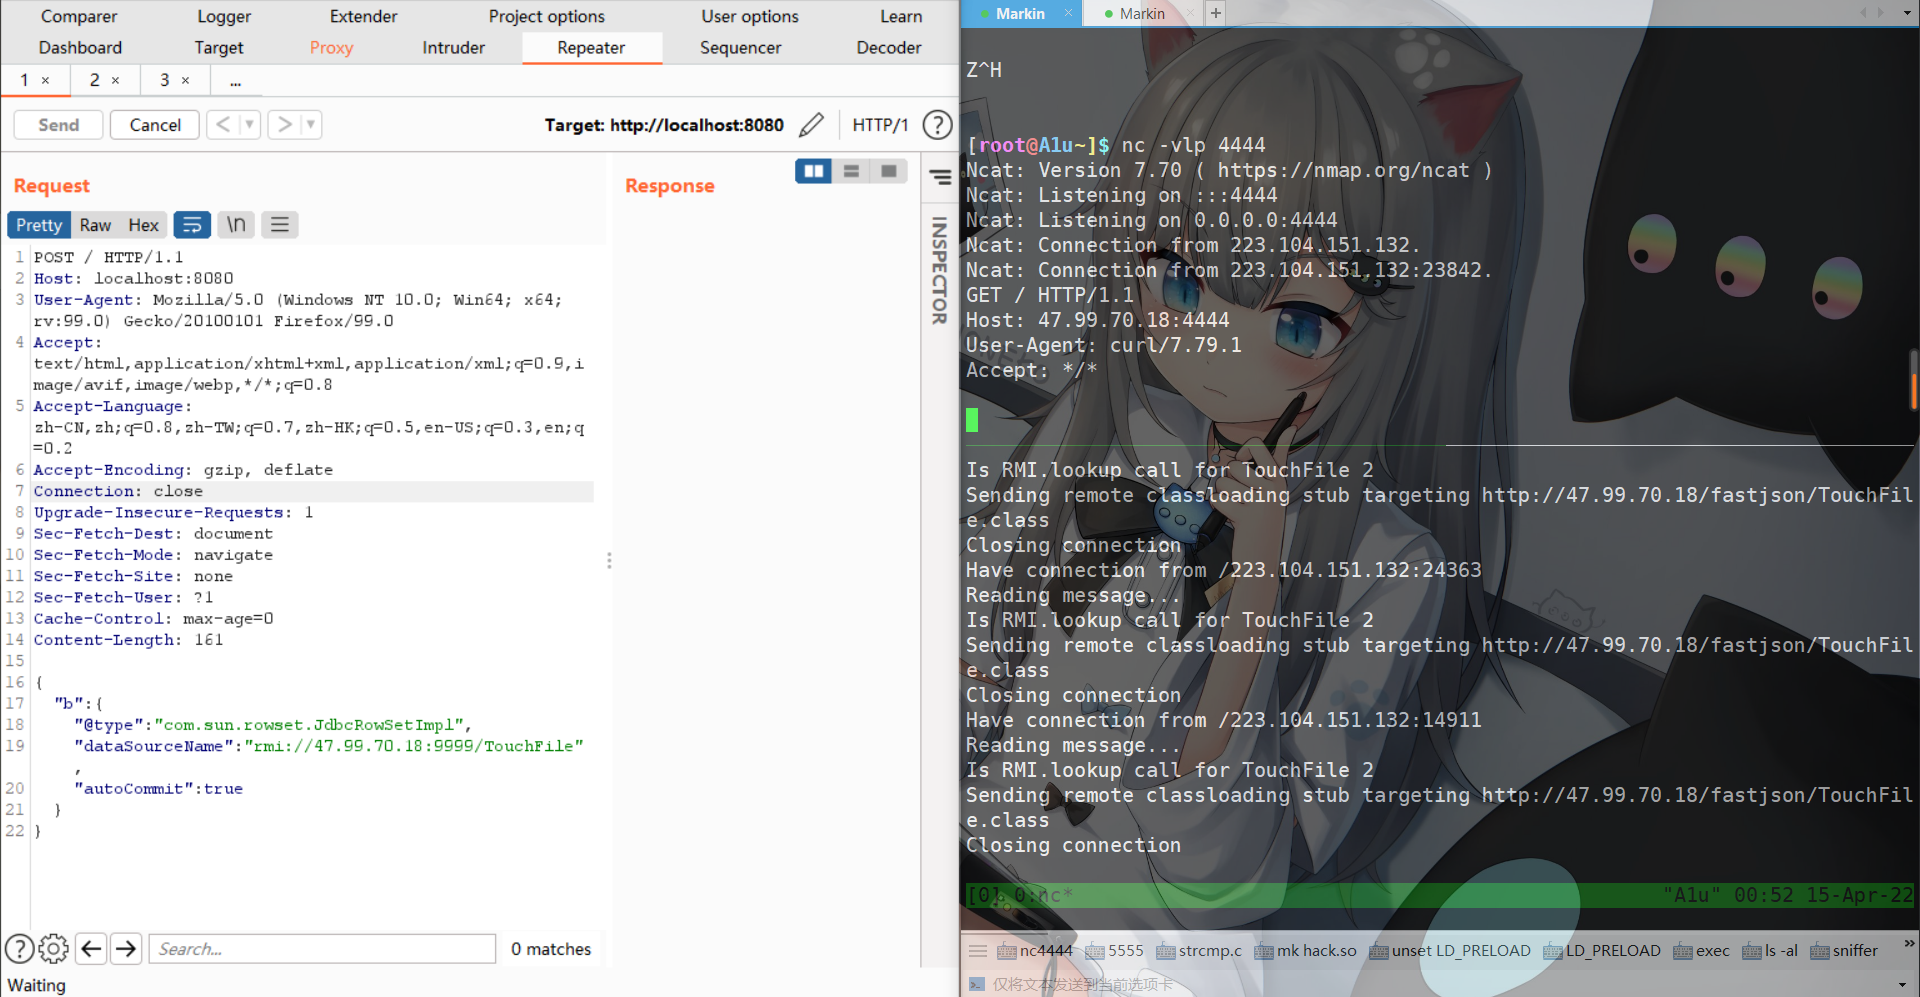Open the Logger tab
The image size is (1920, 997).
tap(224, 16)
